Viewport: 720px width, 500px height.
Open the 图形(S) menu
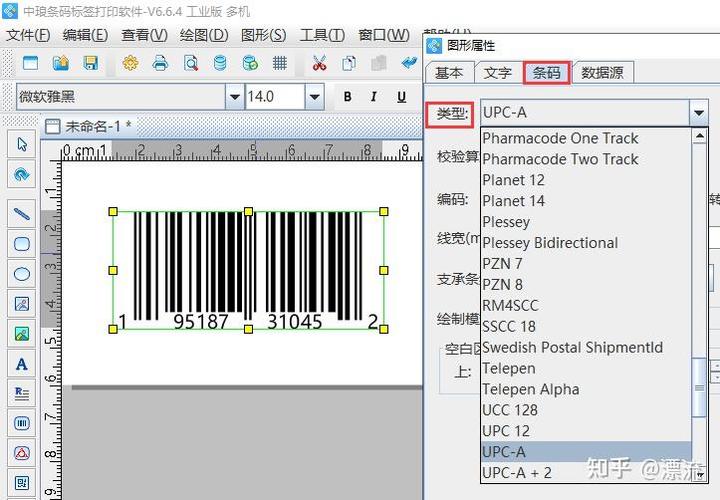click(264, 35)
